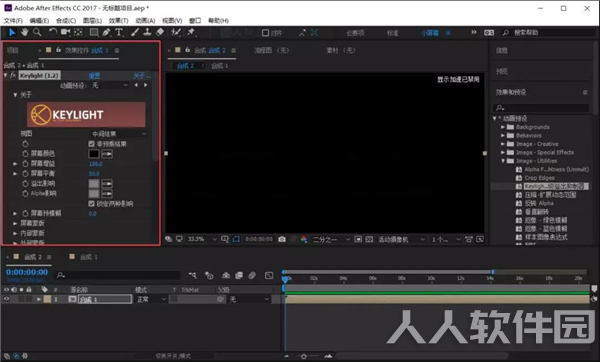Expand the Backgrounds presets folder

tap(503, 127)
